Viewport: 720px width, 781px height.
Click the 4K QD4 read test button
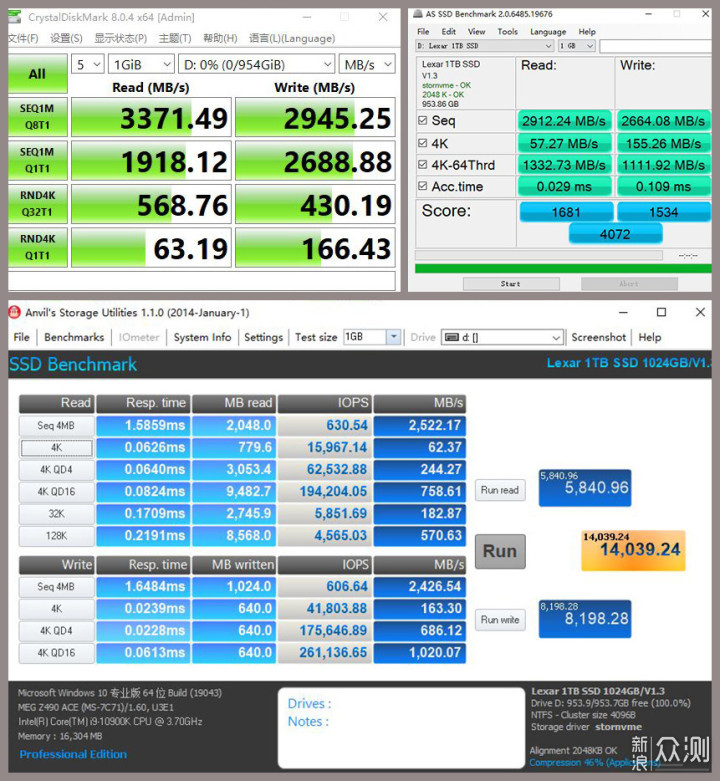coord(56,470)
